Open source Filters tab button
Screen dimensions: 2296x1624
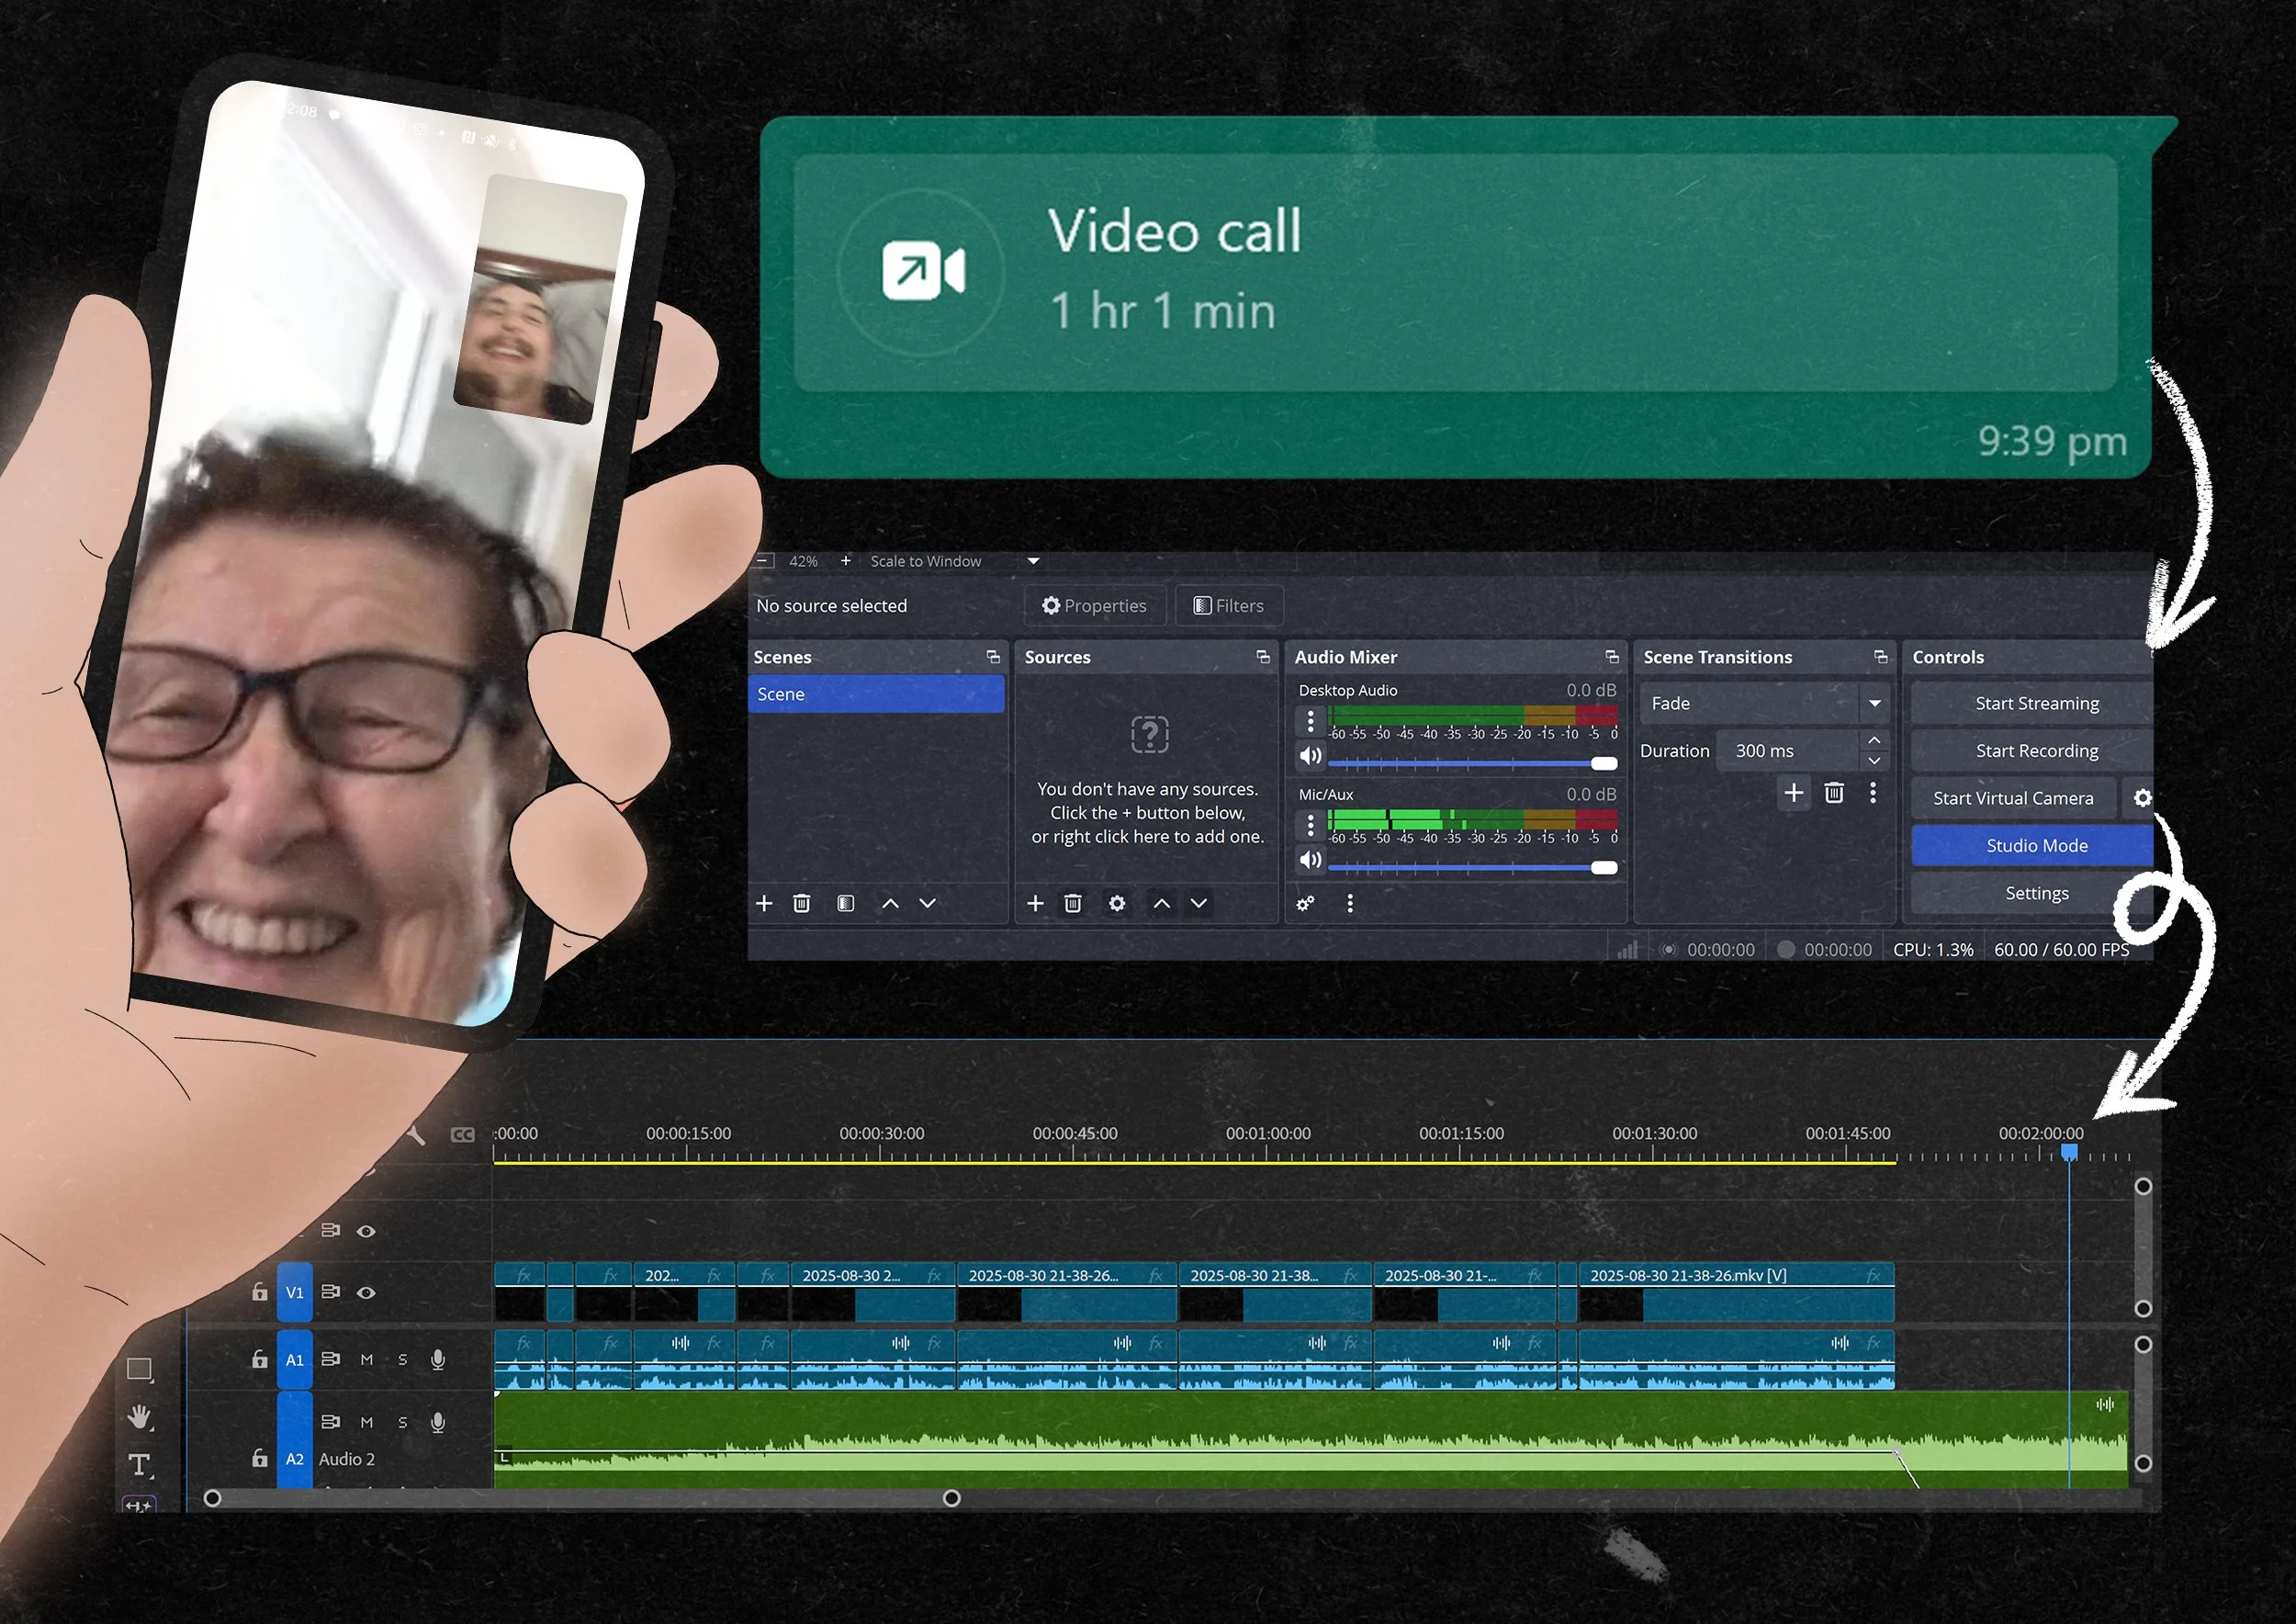click(x=1229, y=606)
